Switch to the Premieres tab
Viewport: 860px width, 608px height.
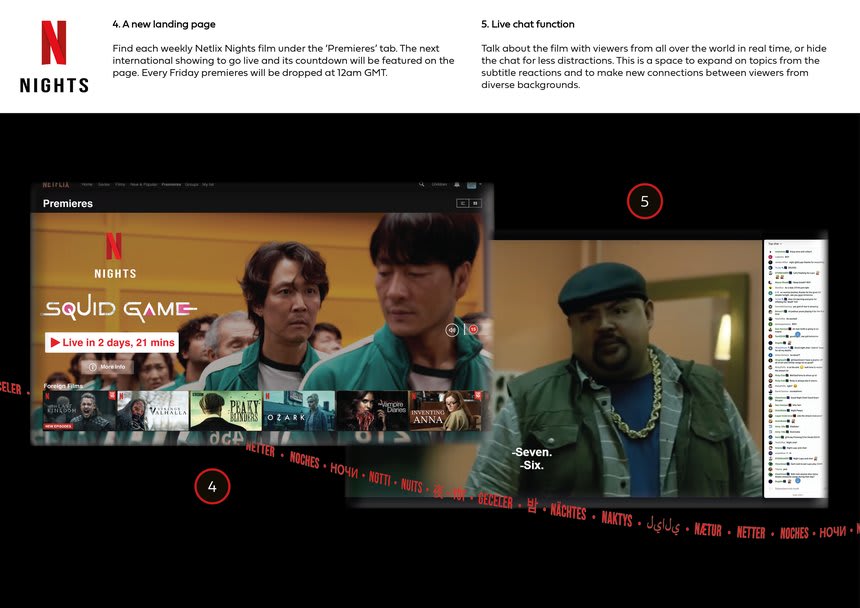pyautogui.click(x=168, y=184)
